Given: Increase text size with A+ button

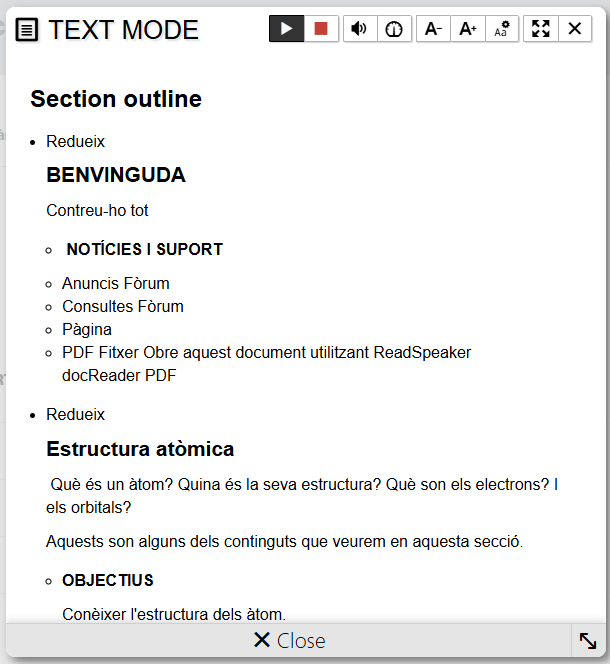Looking at the screenshot, I should (x=468, y=29).
